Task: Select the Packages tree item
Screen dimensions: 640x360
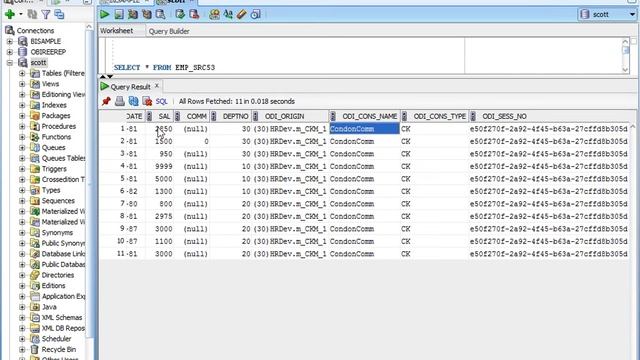Action: (x=56, y=116)
